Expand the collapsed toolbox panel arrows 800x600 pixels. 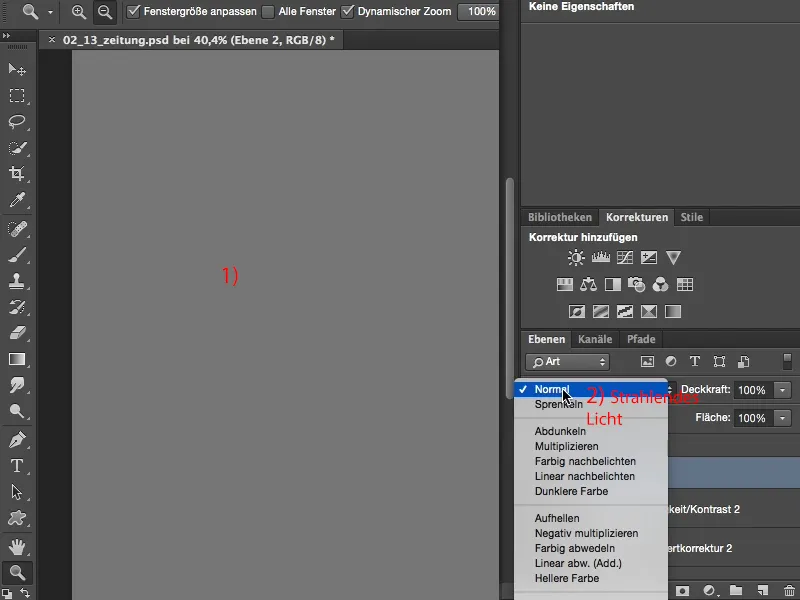click(6, 35)
